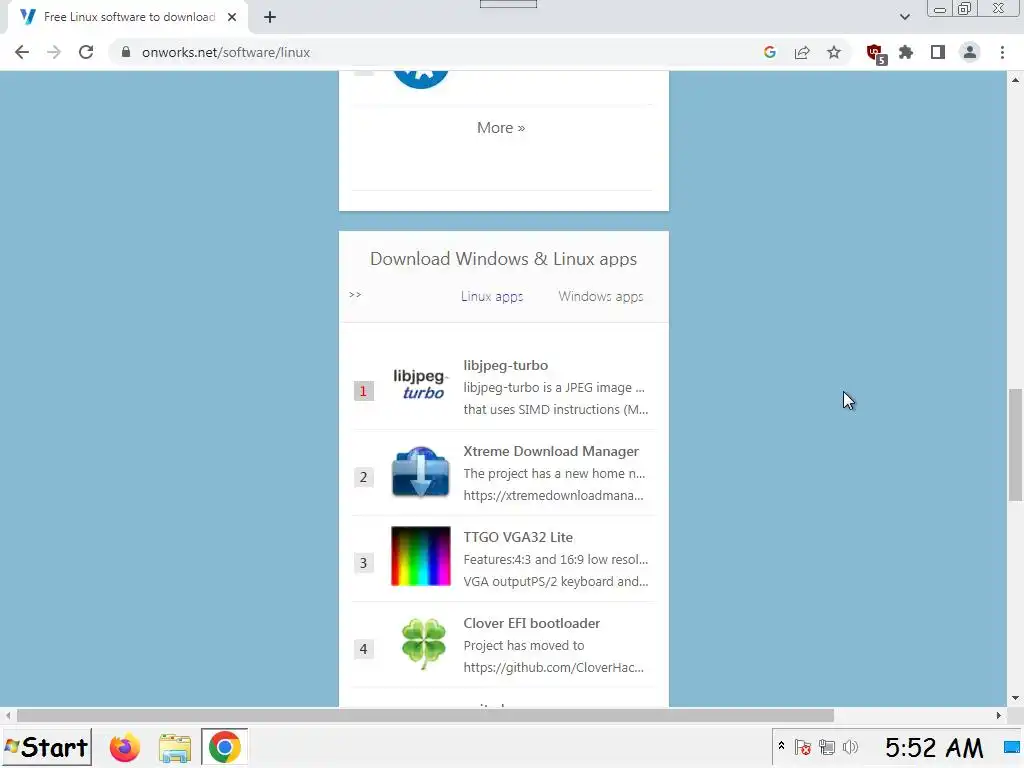Screen dimensions: 1024x768
Task: Click the show desktop button
Action: [x=1012, y=747]
